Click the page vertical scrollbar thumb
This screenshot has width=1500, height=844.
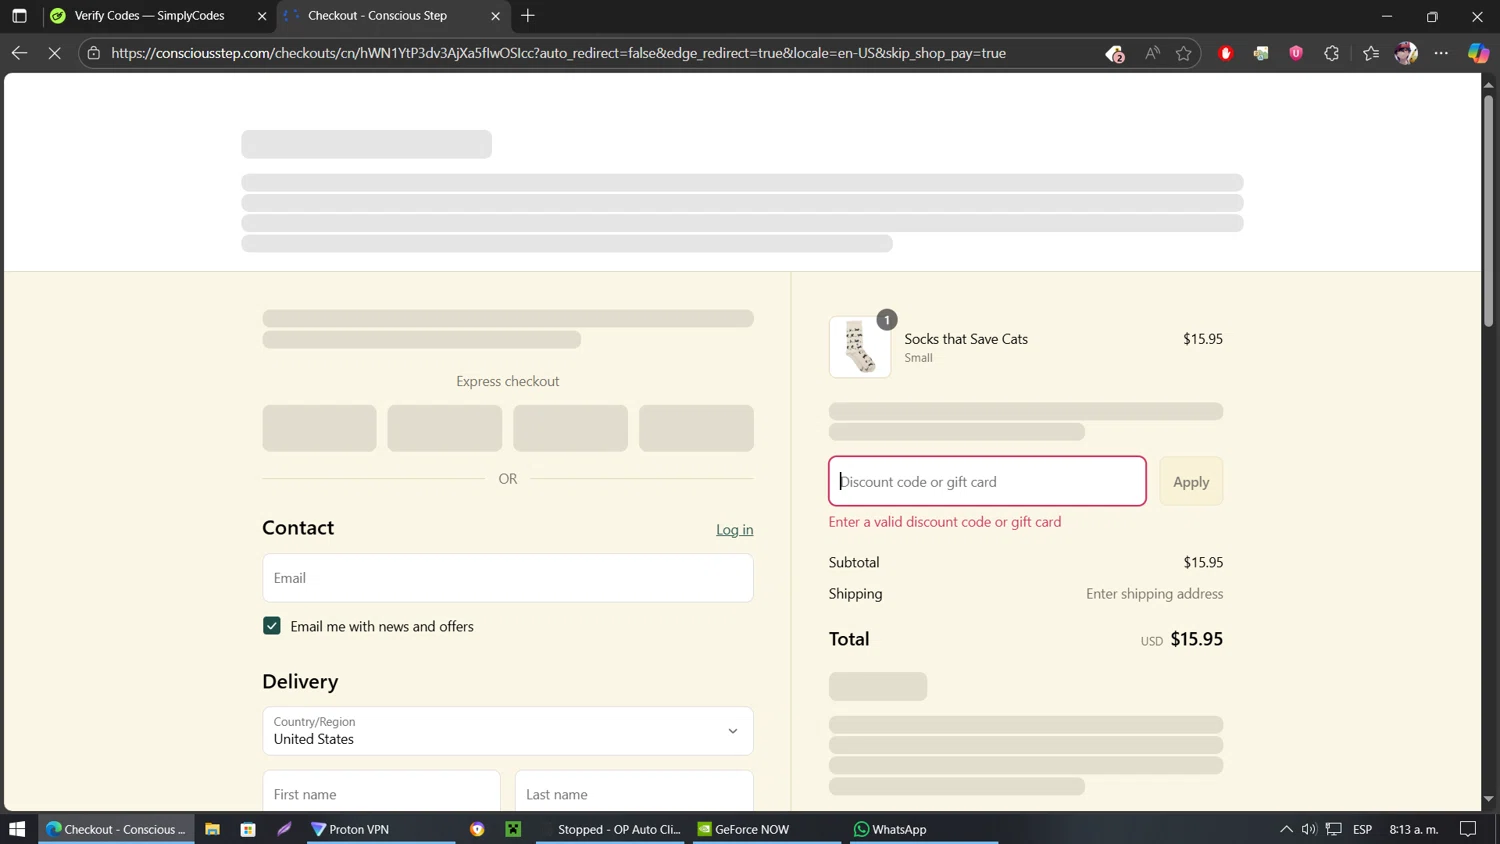coord(1488,210)
